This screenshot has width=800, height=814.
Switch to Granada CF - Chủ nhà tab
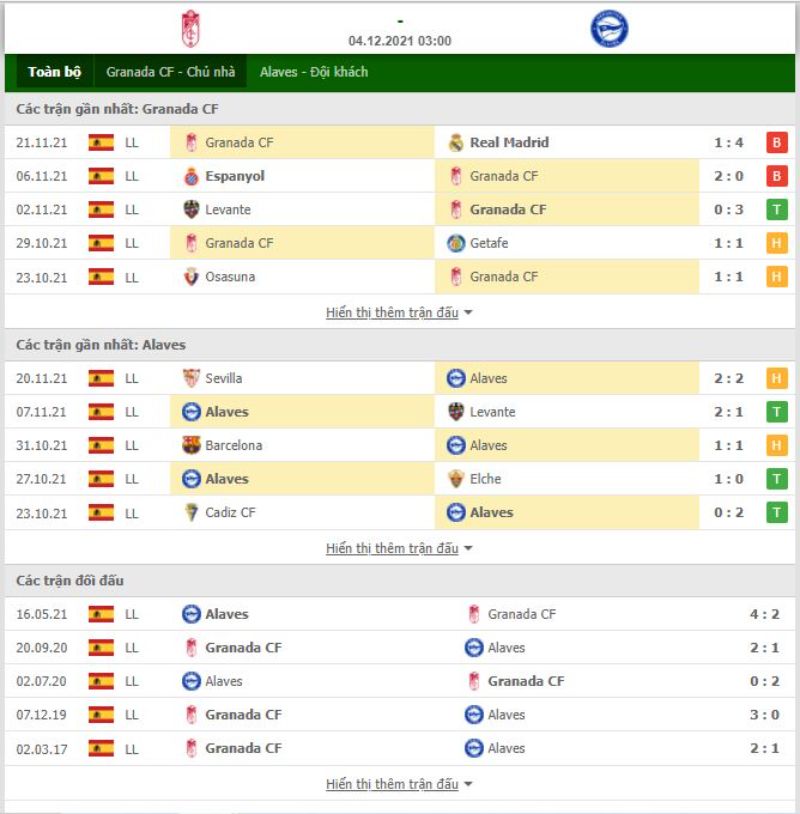click(x=170, y=72)
